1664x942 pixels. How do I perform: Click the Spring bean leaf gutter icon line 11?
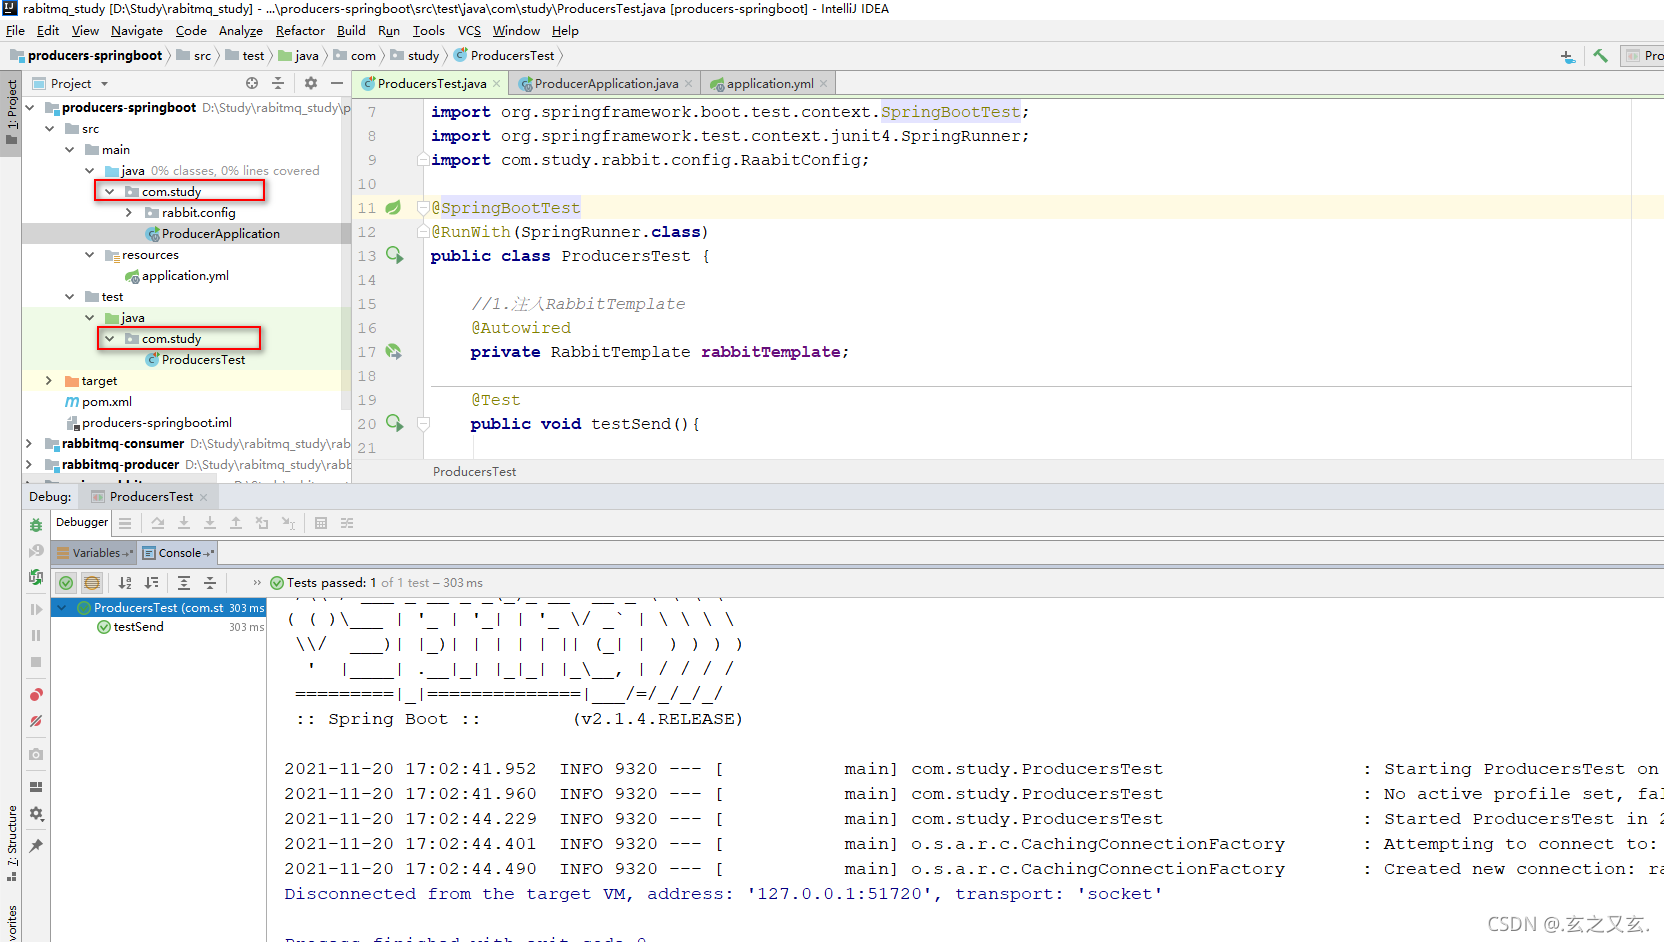click(393, 208)
